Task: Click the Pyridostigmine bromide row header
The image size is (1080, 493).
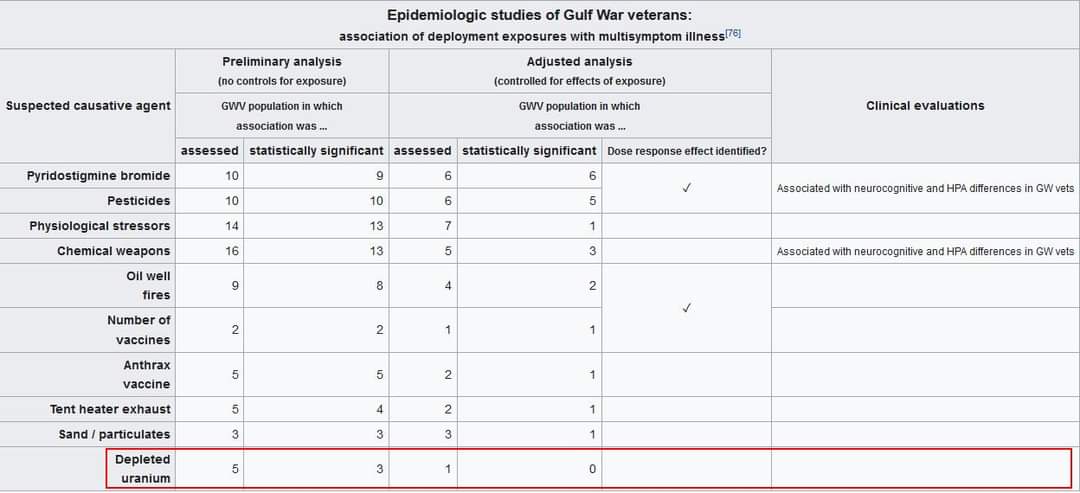Action: (98, 176)
